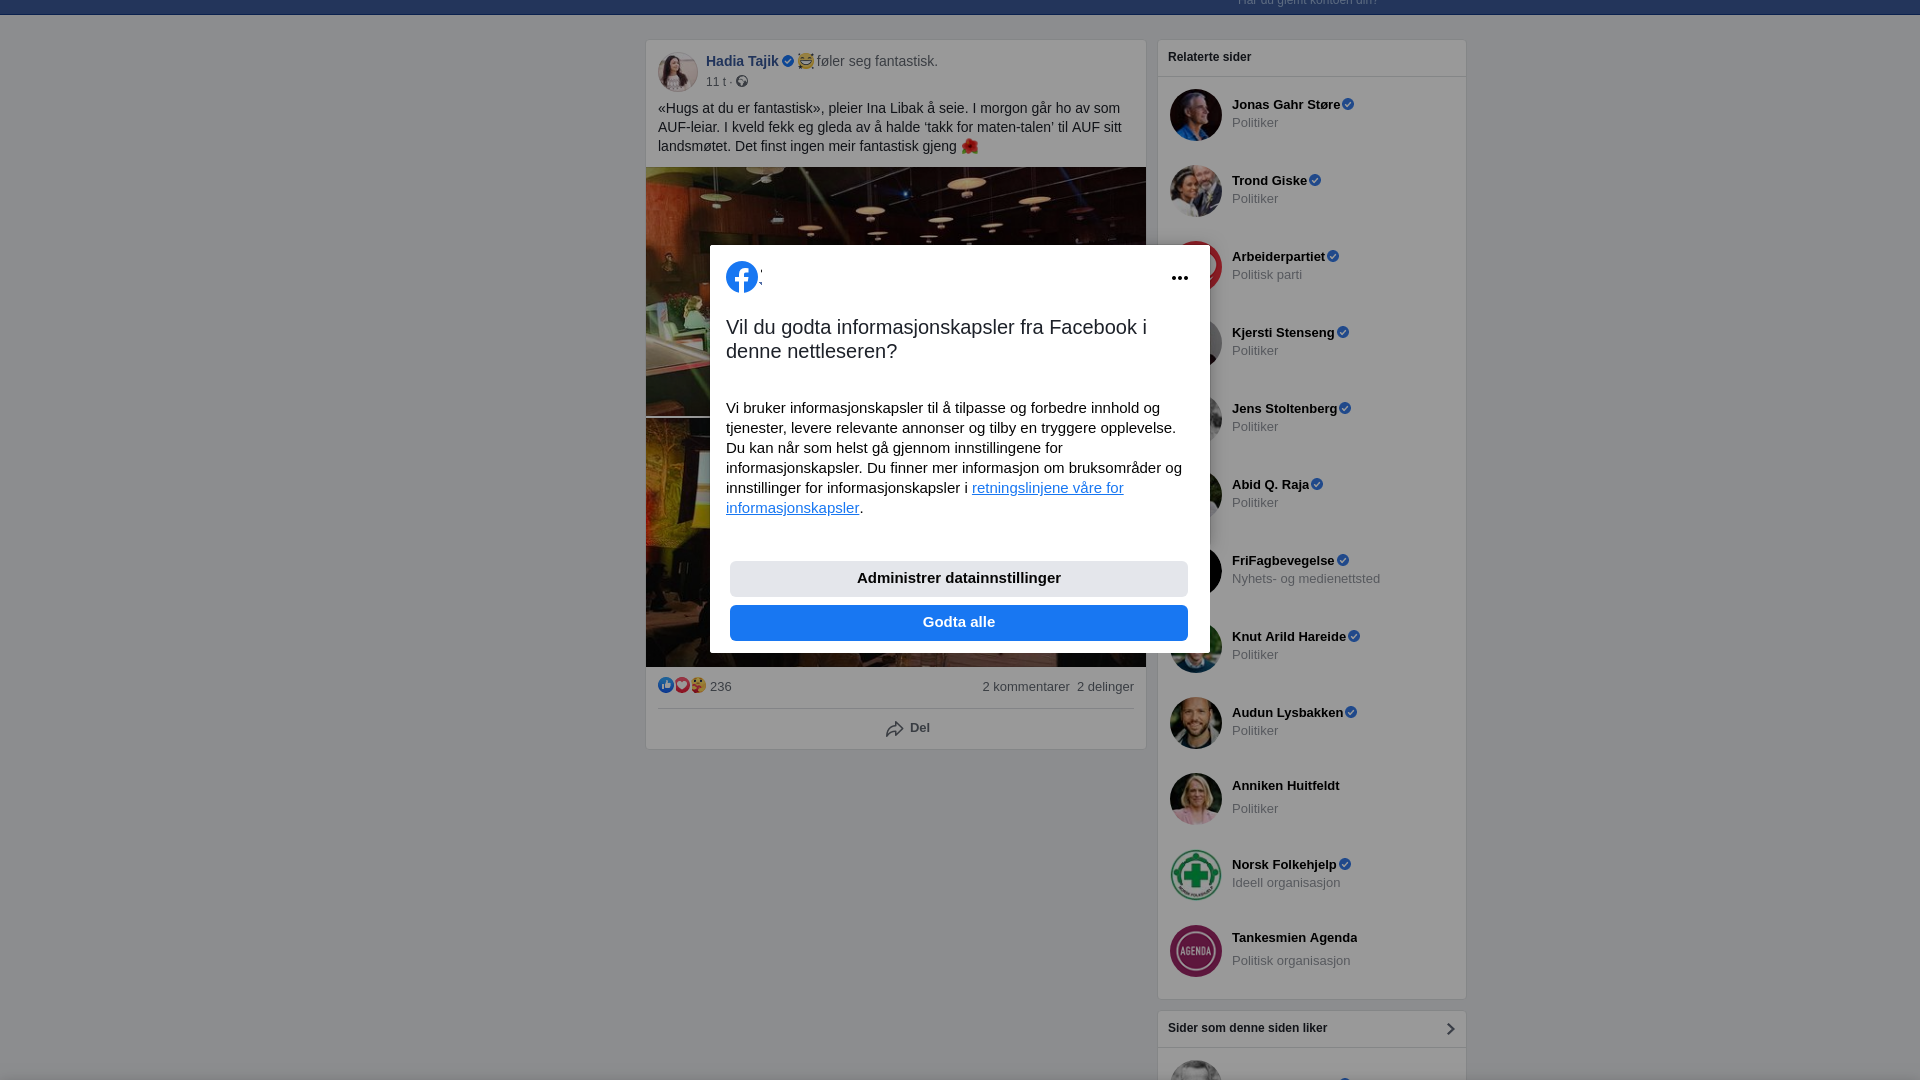Viewport: 1920px width, 1080px height.
Task: Click the Like reaction icon
Action: click(666, 685)
